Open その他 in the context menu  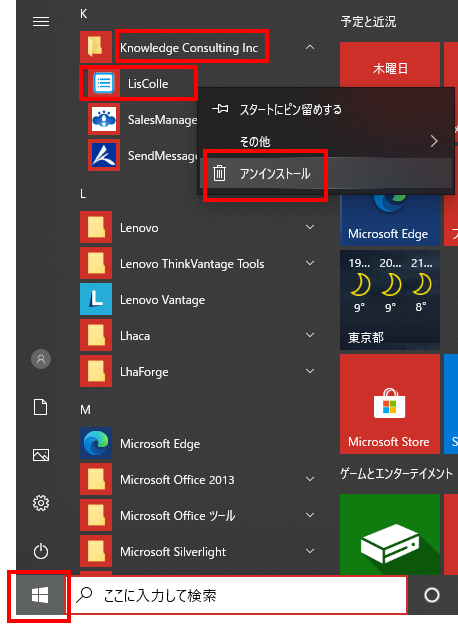point(326,141)
